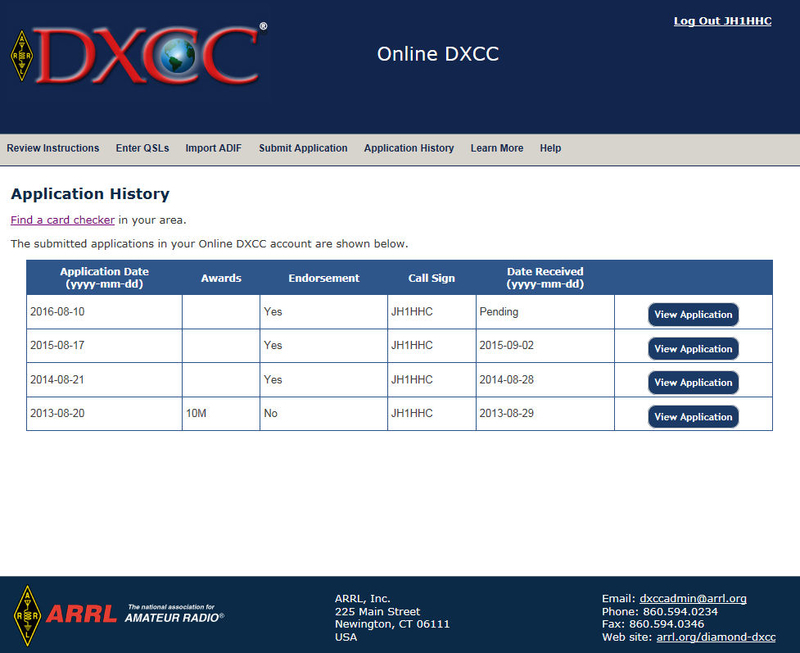Open the Help page

(550, 148)
